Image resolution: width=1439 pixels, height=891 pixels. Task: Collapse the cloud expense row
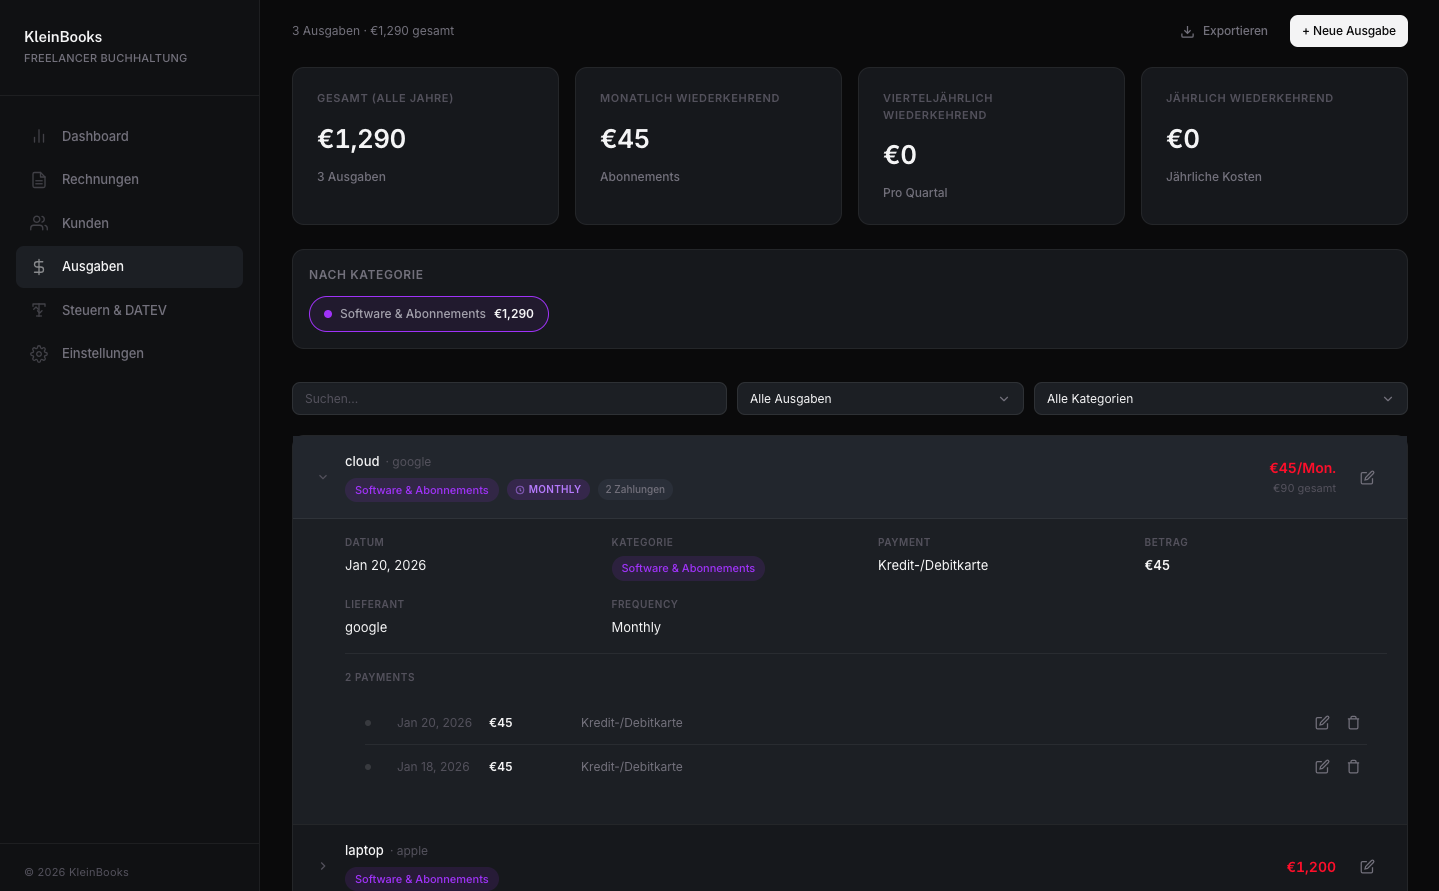(x=323, y=477)
